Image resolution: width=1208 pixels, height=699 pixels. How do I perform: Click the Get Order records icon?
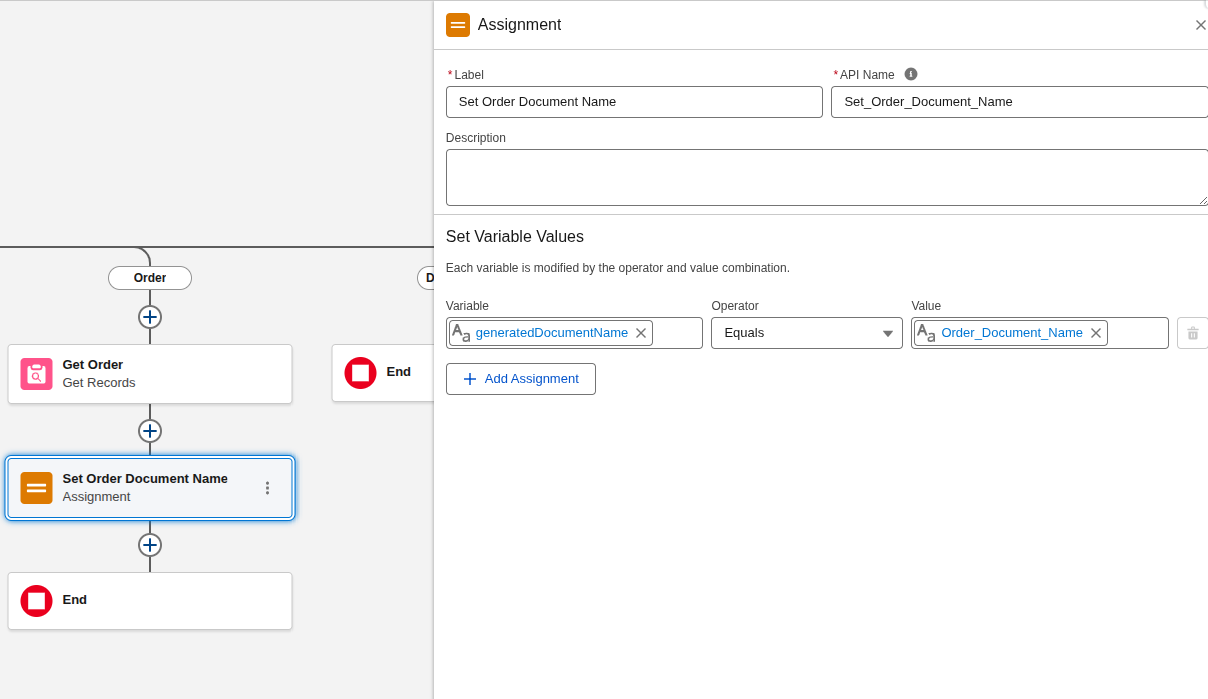click(37, 374)
